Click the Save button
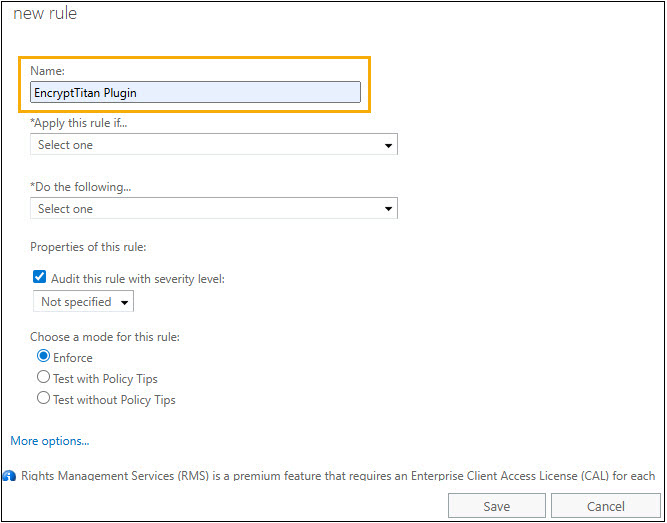The height and width of the screenshot is (523, 667). point(496,506)
